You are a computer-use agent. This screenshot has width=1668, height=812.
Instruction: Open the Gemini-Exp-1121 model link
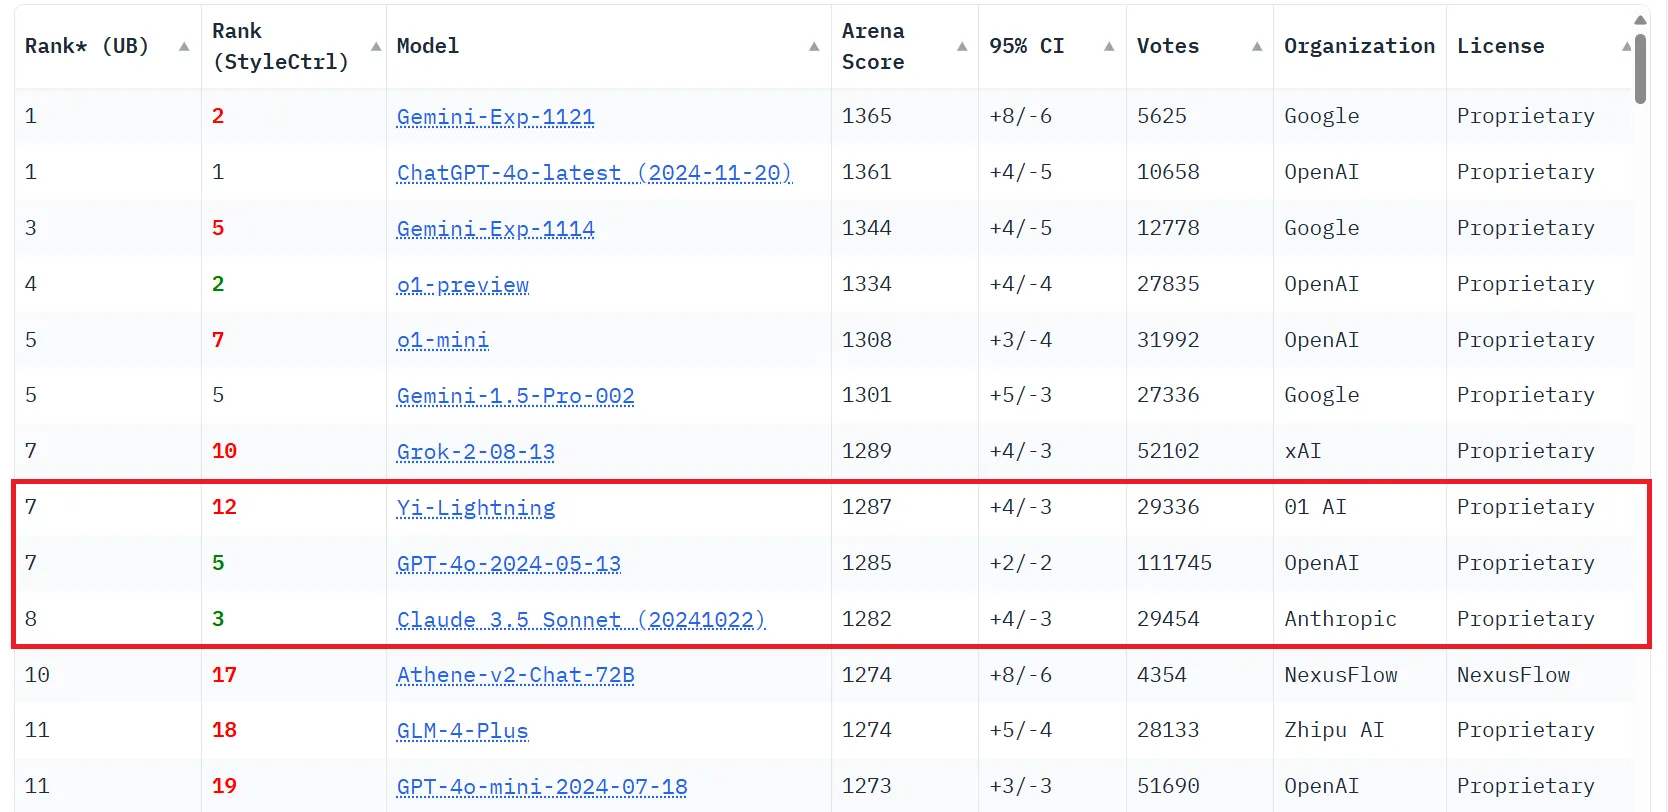click(x=495, y=117)
